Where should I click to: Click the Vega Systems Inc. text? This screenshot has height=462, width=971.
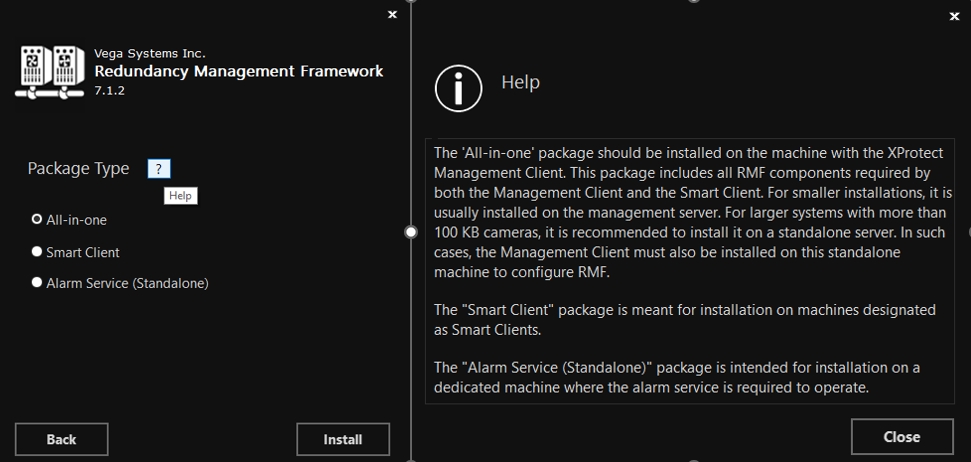click(x=149, y=53)
